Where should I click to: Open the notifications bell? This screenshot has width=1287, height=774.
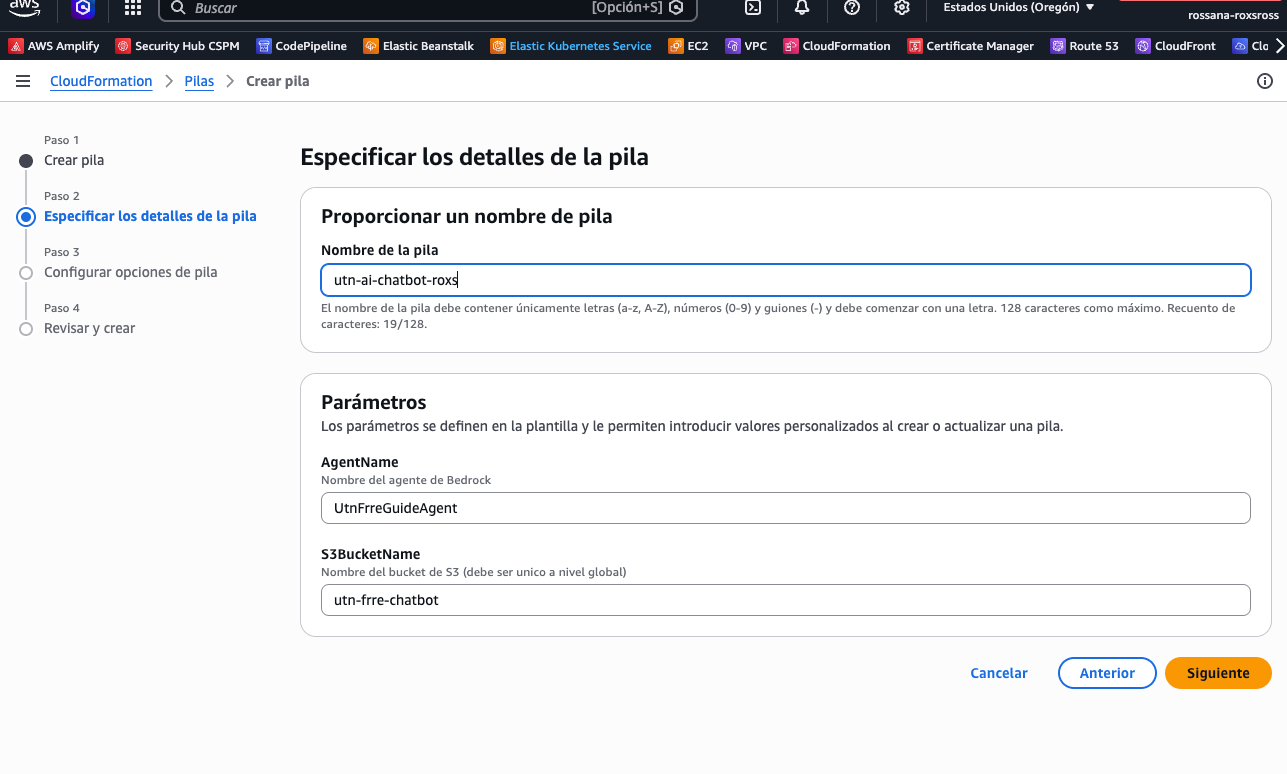click(x=802, y=8)
